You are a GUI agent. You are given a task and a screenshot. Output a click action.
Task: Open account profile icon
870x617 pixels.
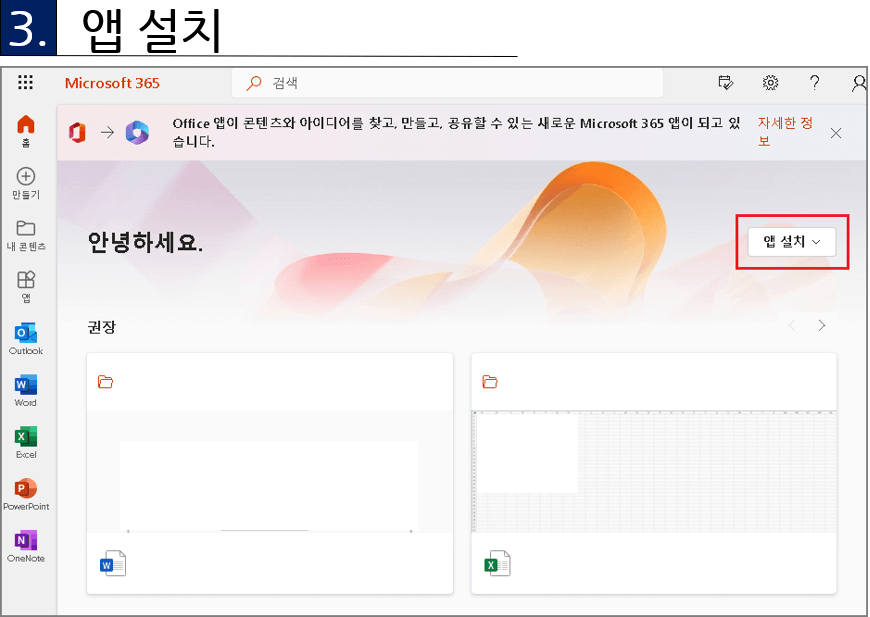click(x=859, y=83)
